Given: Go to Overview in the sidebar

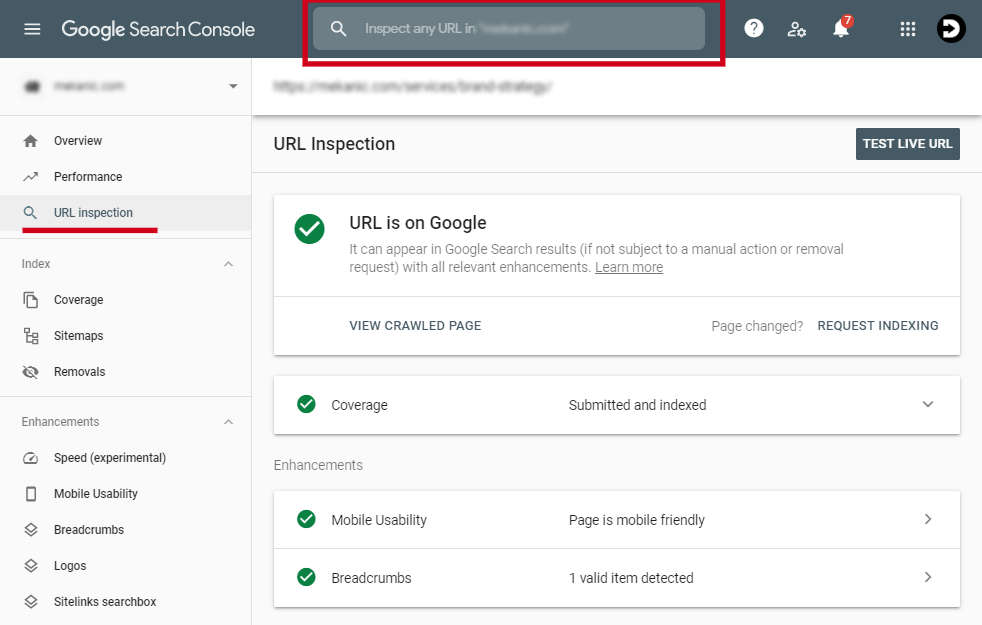Looking at the screenshot, I should 125,141.
